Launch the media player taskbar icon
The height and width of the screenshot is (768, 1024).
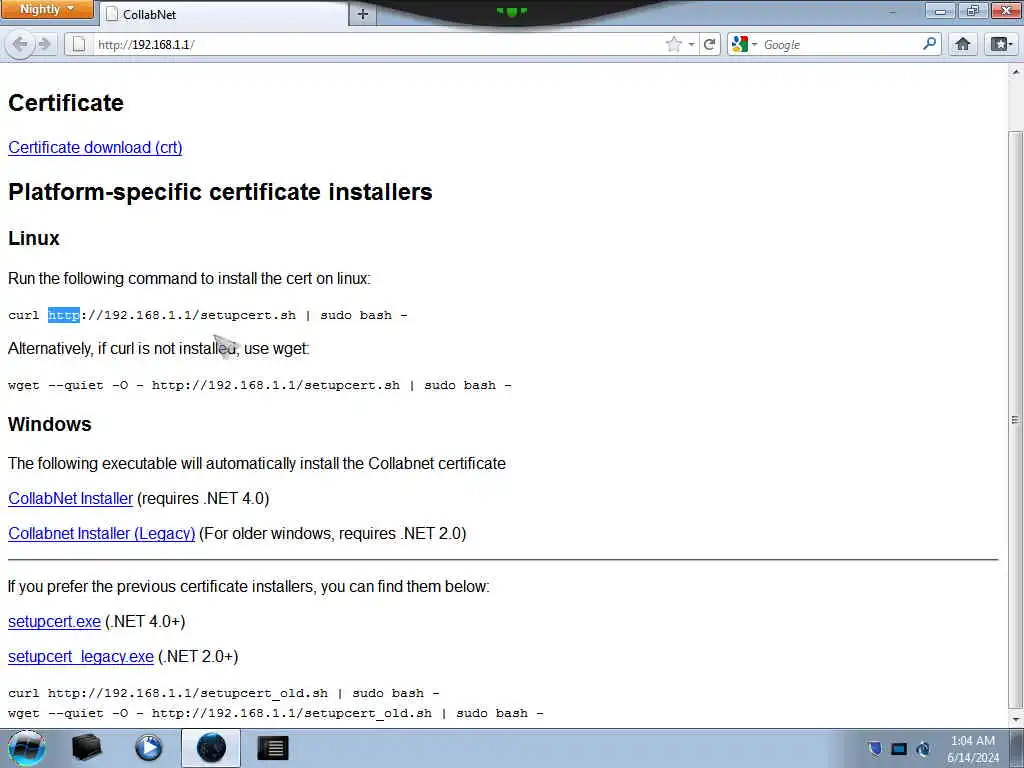point(148,748)
